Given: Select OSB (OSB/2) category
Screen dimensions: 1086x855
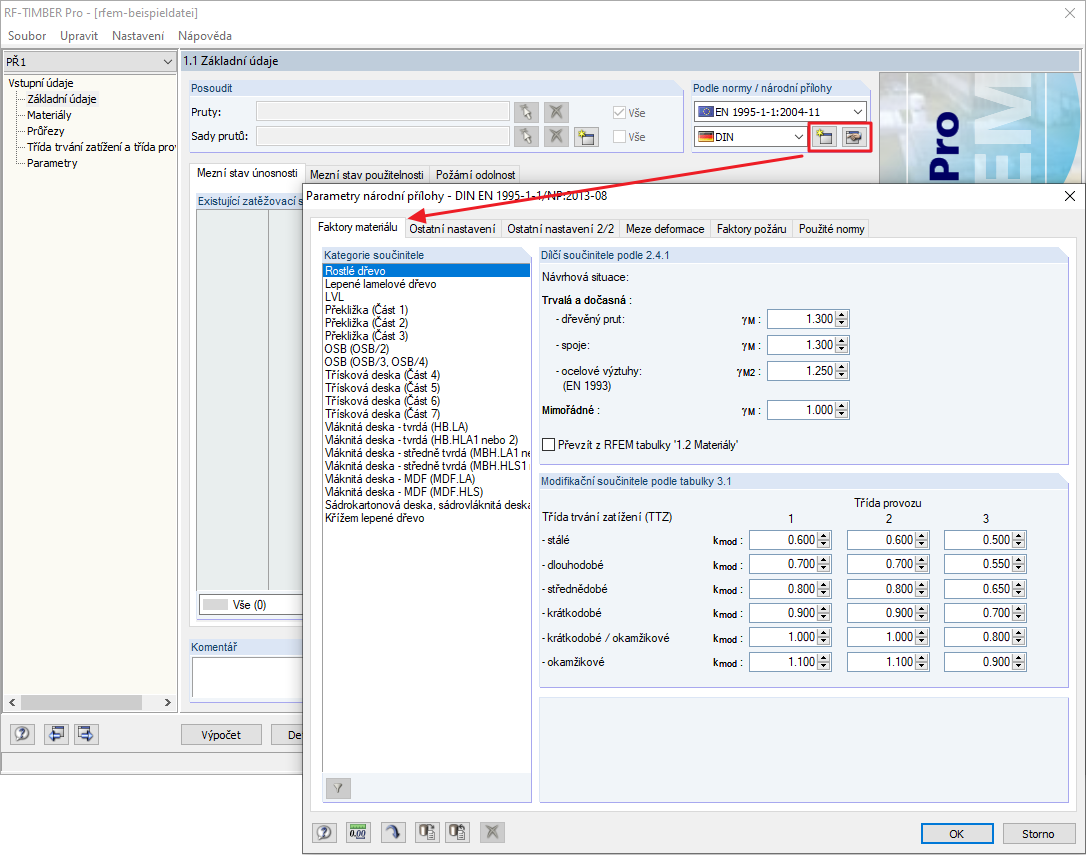Looking at the screenshot, I should tap(426, 349).
